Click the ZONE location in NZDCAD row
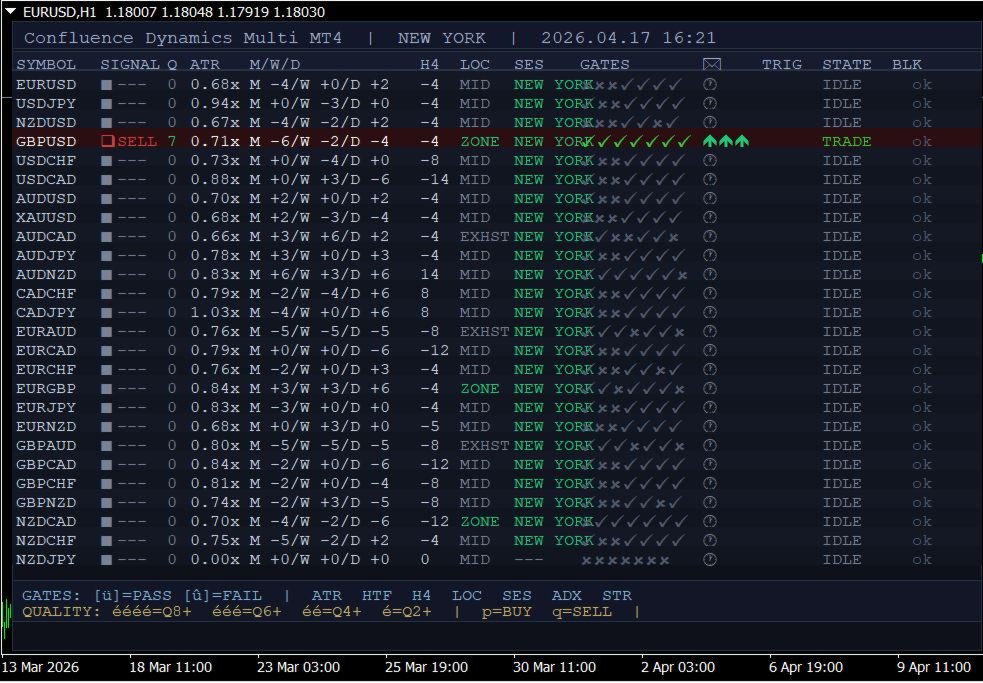Screen dimensions: 983x683 (480, 522)
